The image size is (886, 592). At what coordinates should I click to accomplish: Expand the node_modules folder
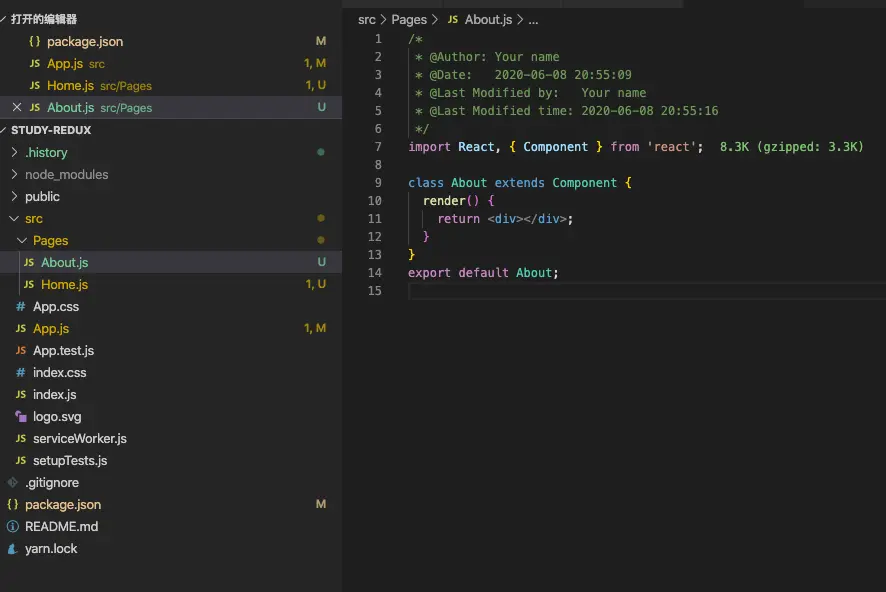click(x=15, y=174)
